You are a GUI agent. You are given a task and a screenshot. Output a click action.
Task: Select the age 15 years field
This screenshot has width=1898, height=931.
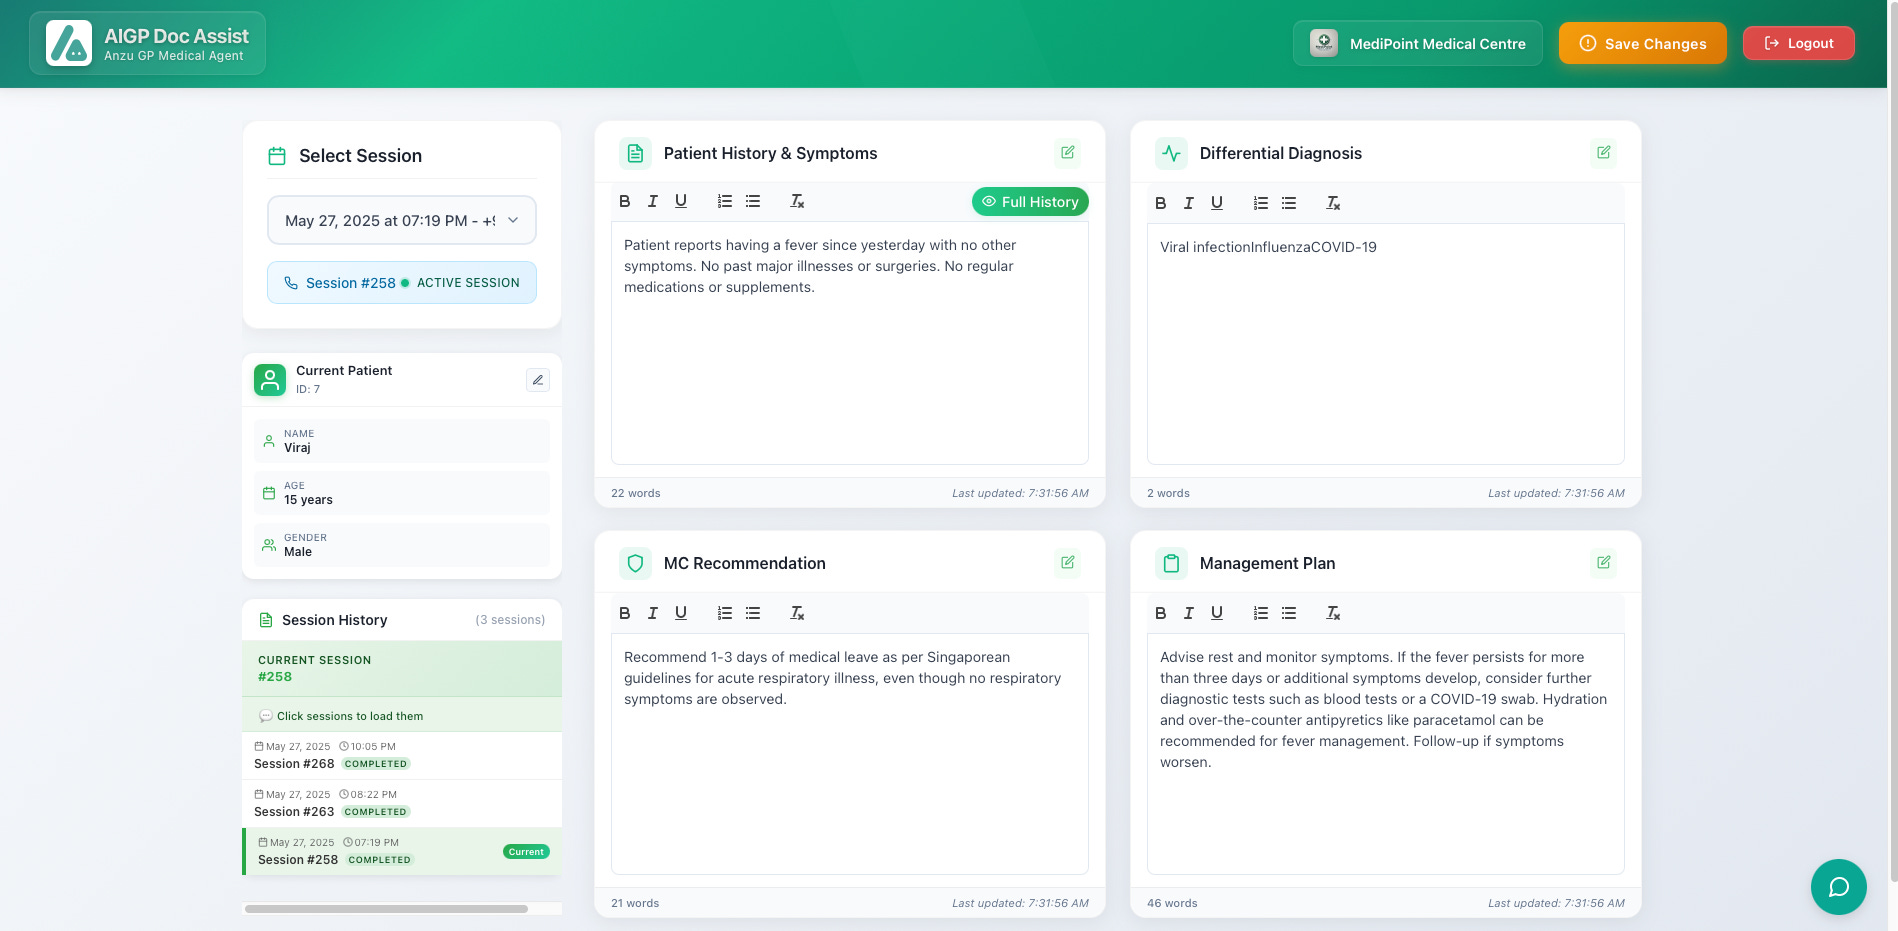[402, 493]
